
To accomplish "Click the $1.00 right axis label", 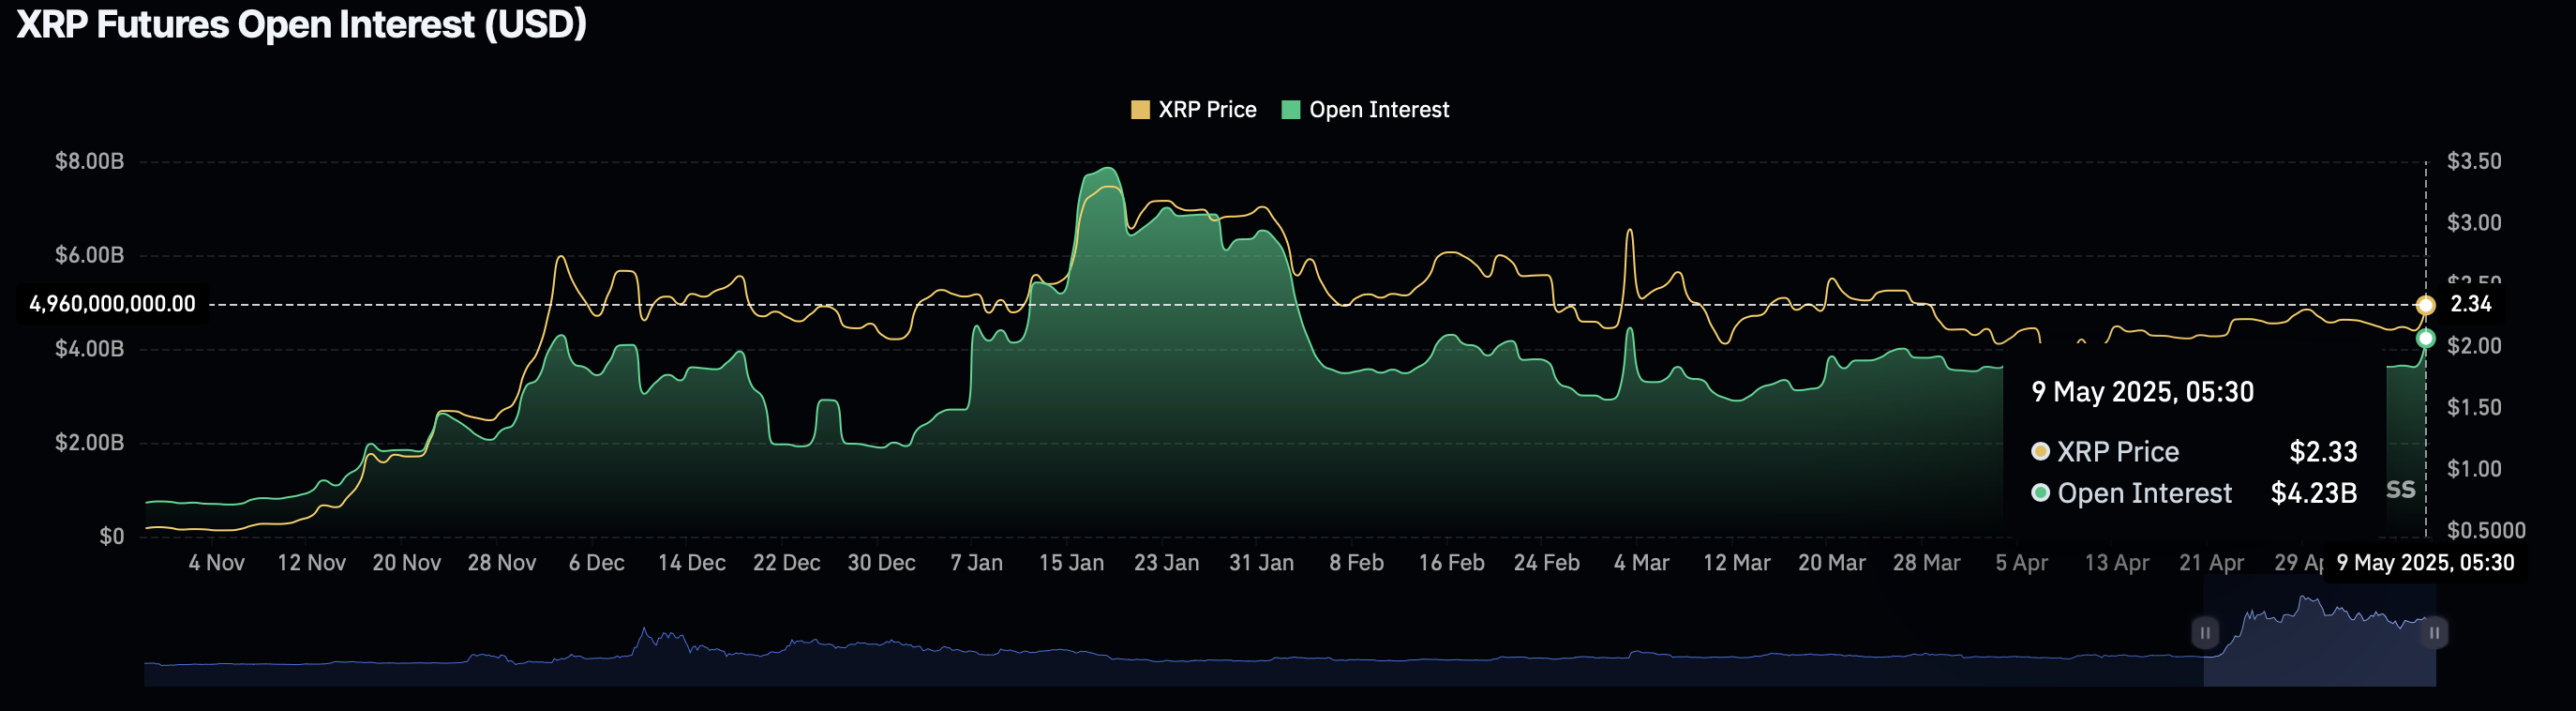I will (2474, 468).
